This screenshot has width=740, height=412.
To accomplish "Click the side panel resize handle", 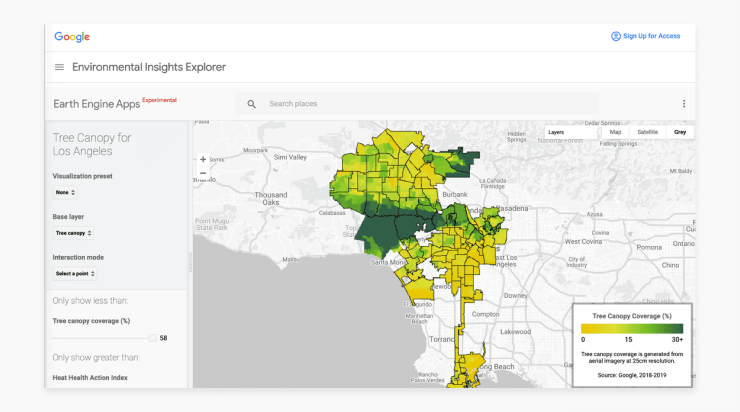I will (190, 262).
